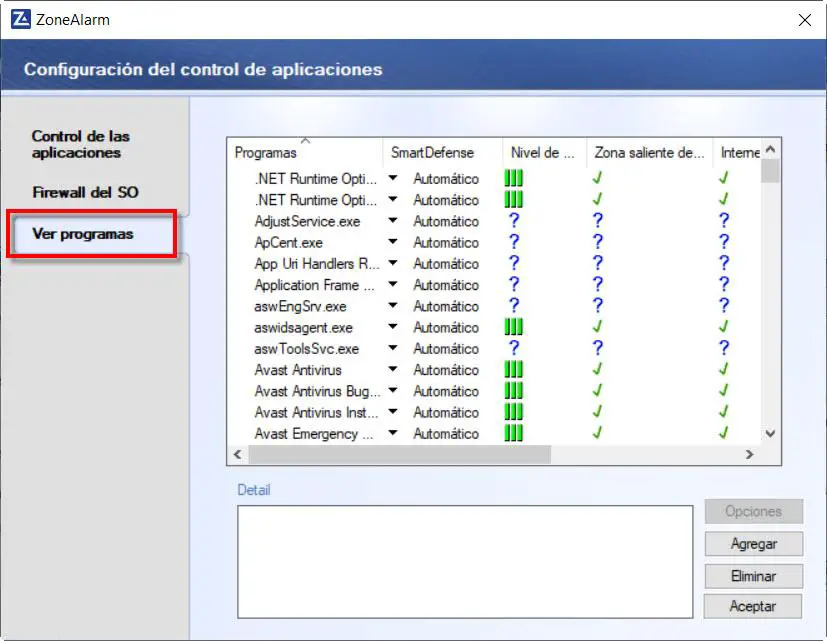The image size is (827, 641).
Task: Click trust level bars for Avast Antivirus Bug row
Action: 513,390
